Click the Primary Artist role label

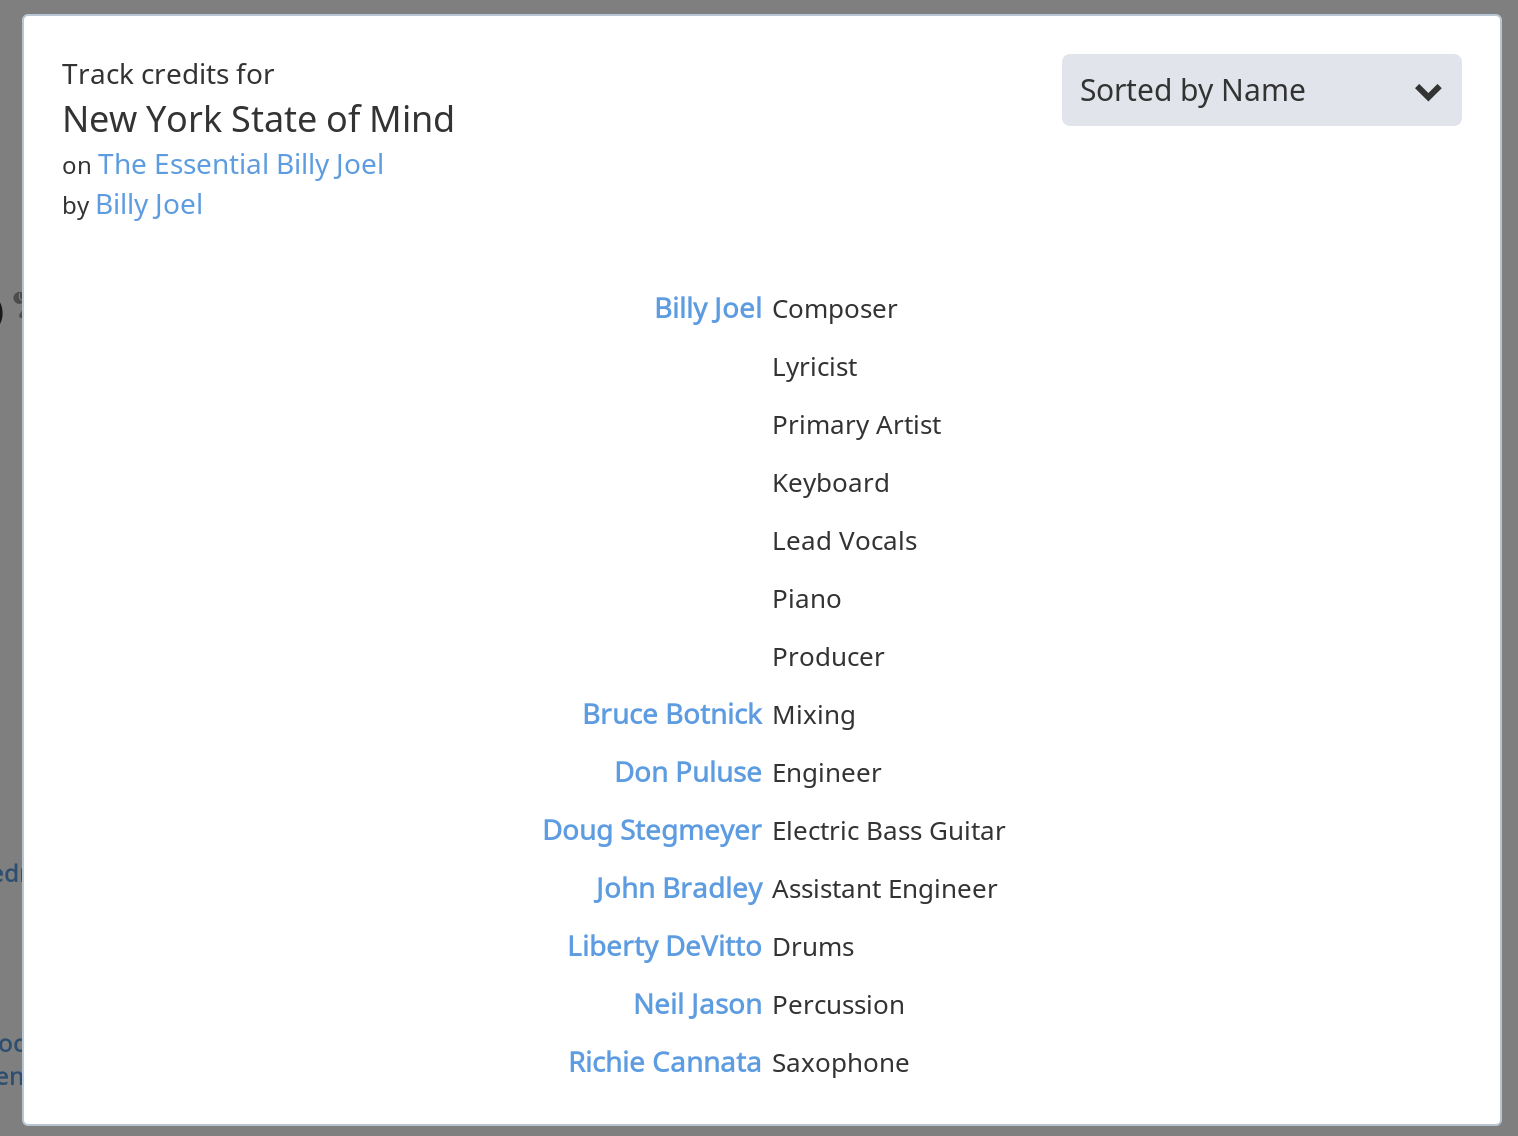857,425
